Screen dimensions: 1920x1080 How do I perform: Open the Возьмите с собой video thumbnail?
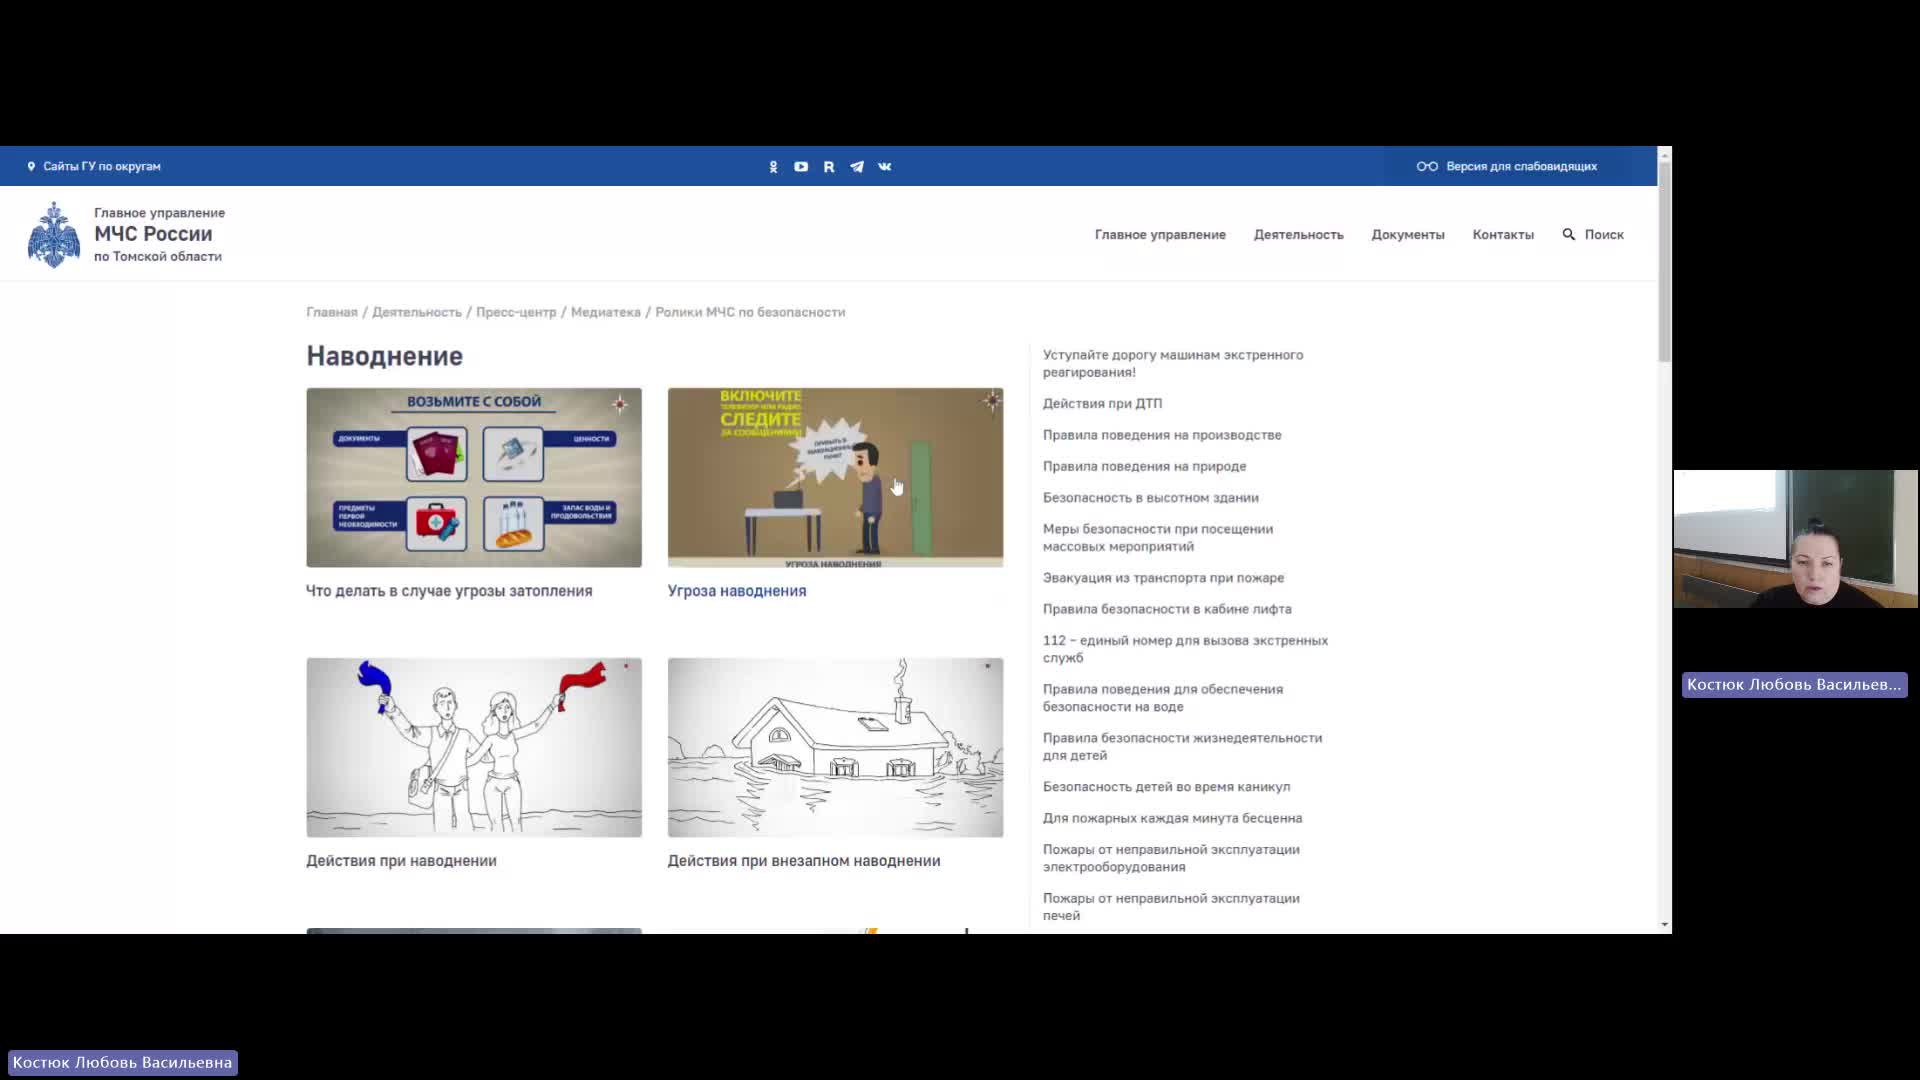click(x=474, y=478)
